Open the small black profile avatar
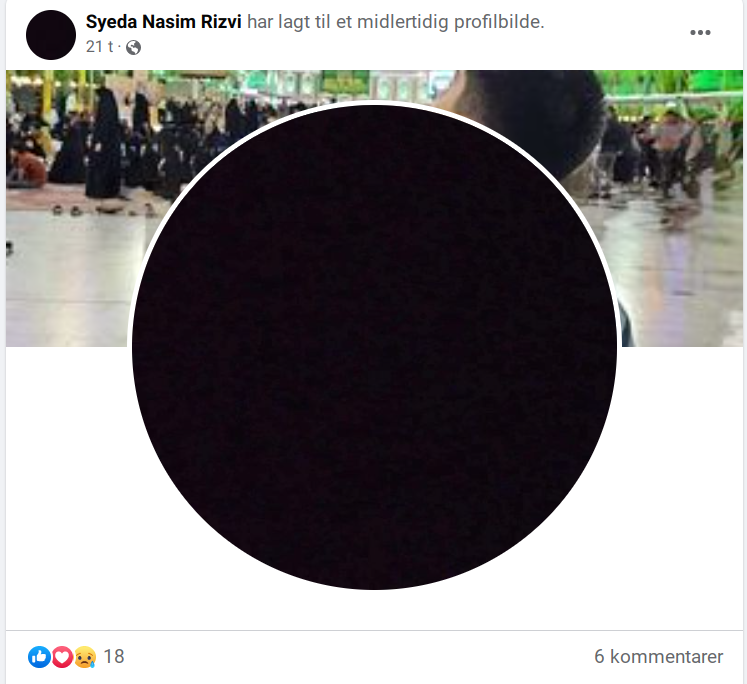The image size is (747, 684). click(50, 35)
